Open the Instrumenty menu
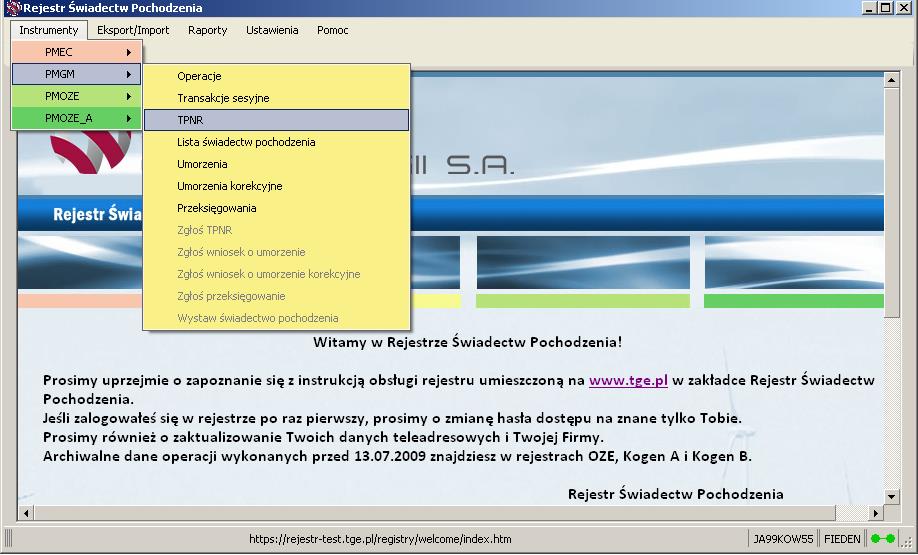 (49, 30)
